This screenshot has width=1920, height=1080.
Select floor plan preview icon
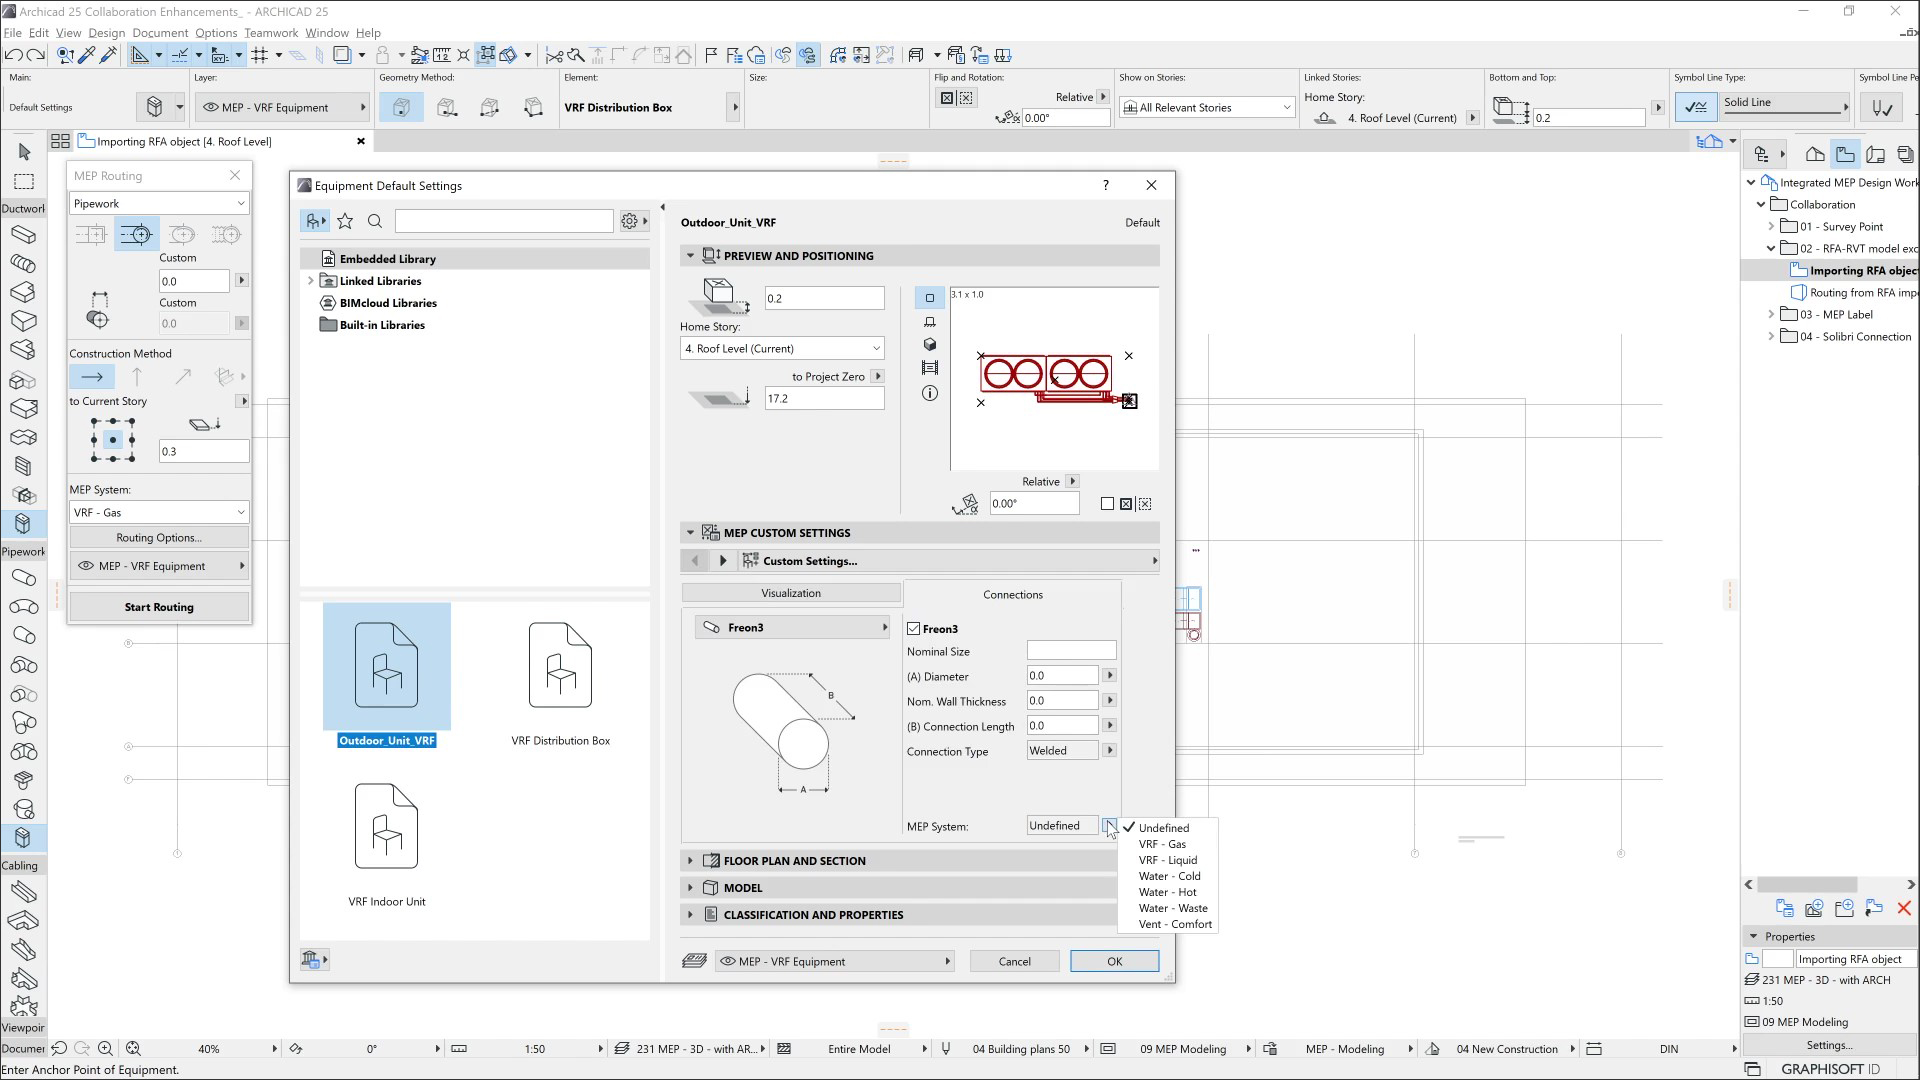[930, 298]
